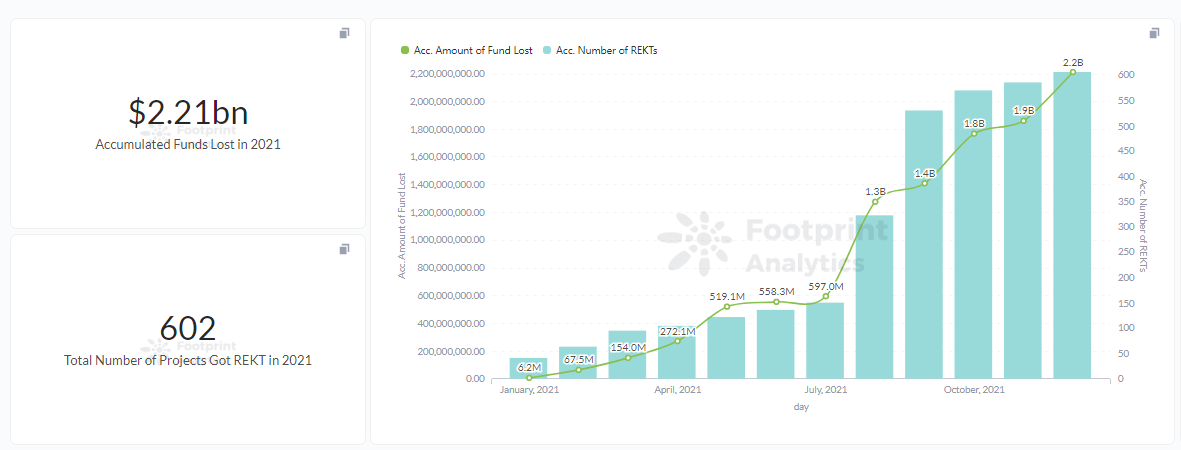This screenshot has height=450, width=1181.
Task: Click the 597.0M data point label
Action: [x=826, y=286]
